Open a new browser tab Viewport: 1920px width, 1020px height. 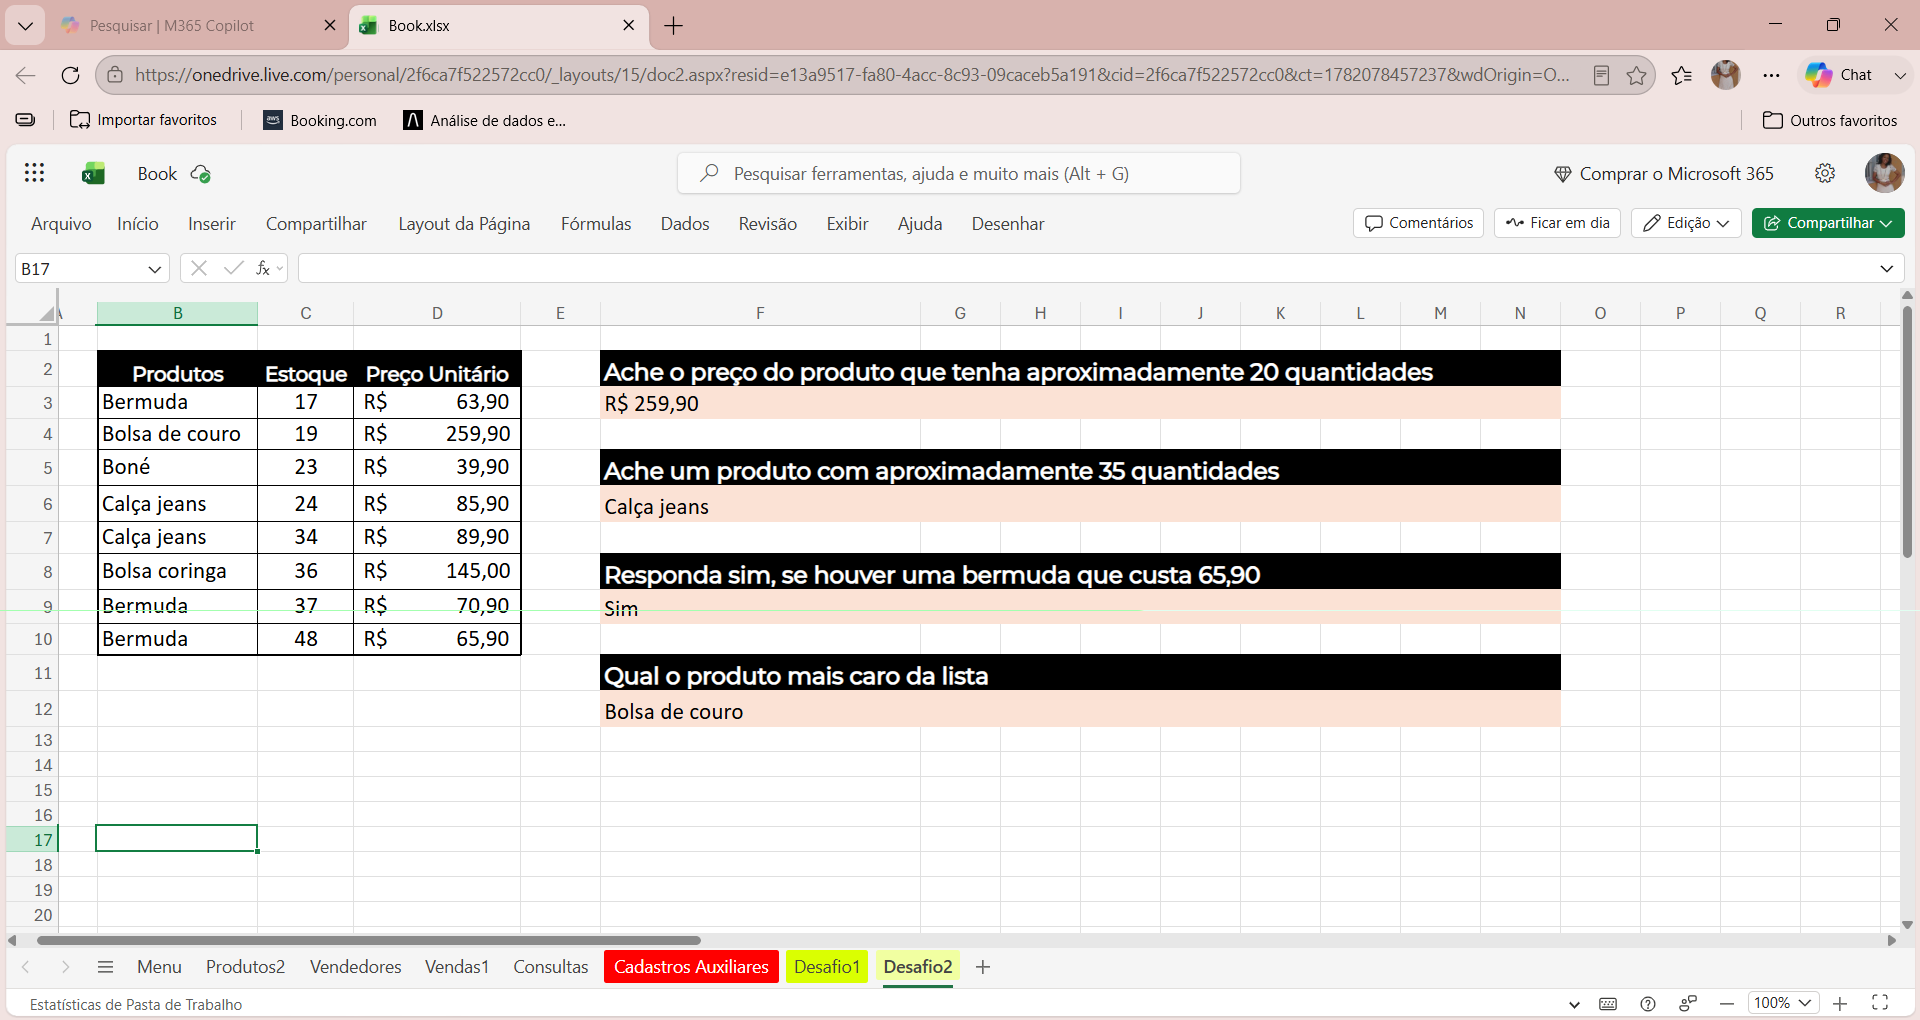coord(674,26)
